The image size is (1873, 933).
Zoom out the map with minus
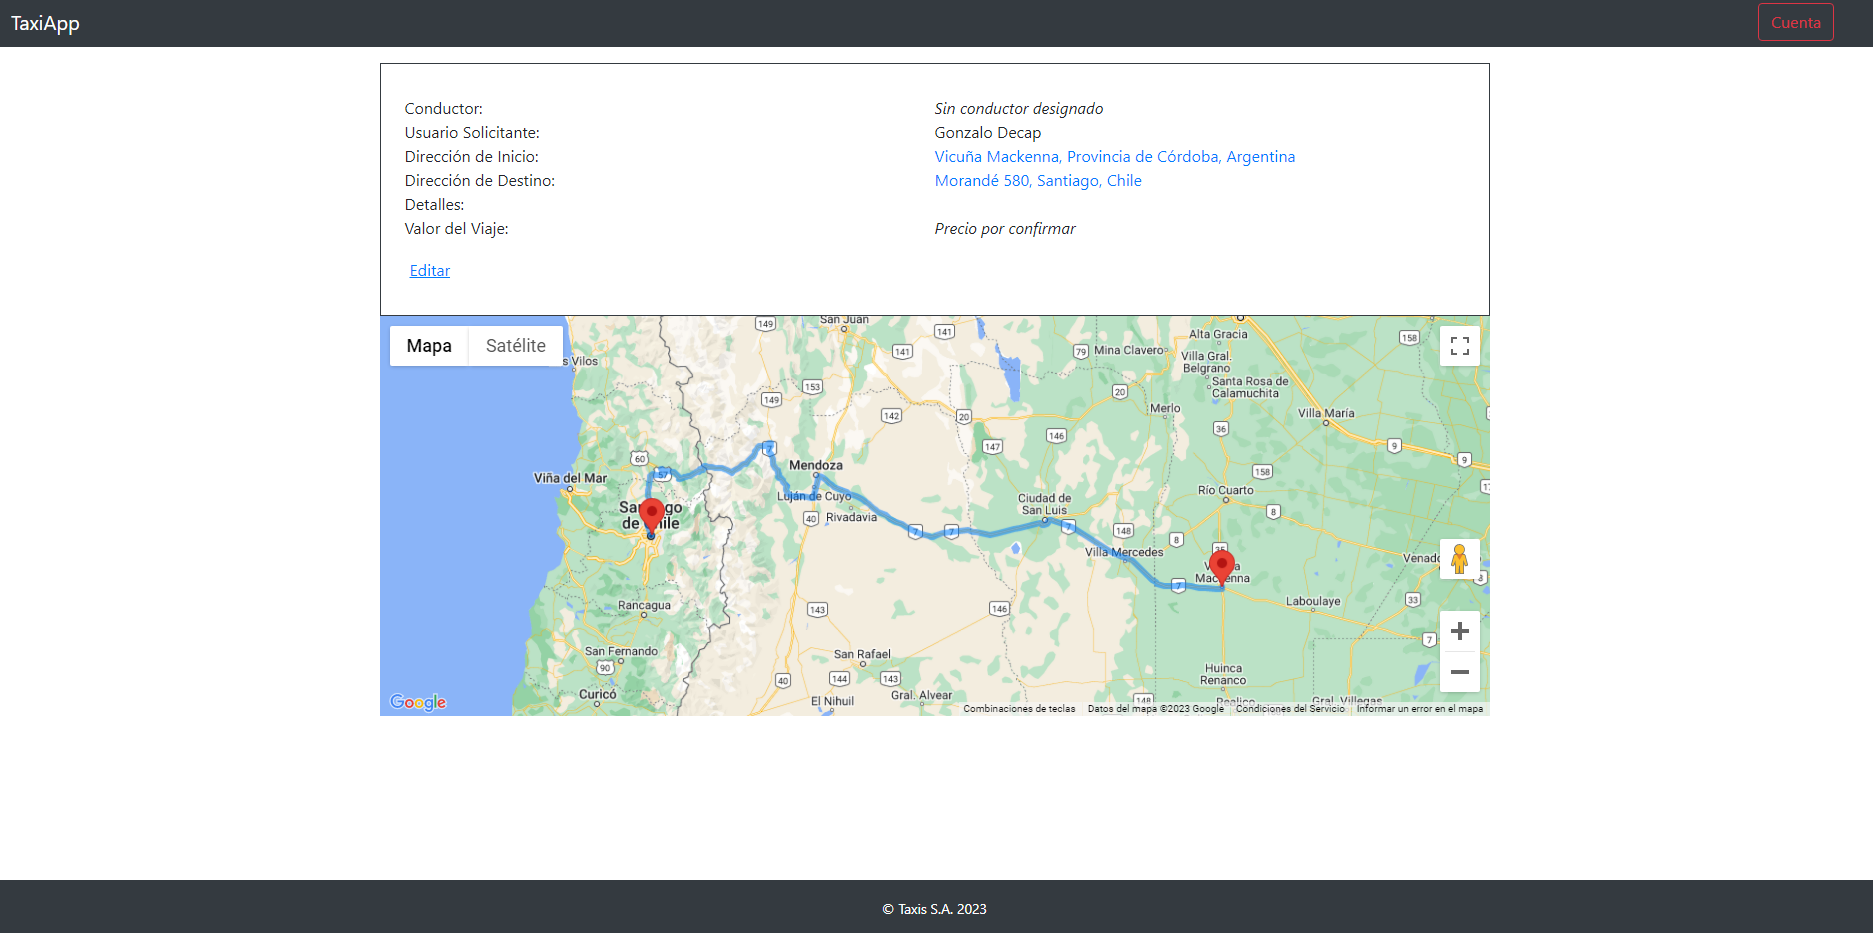tap(1459, 672)
